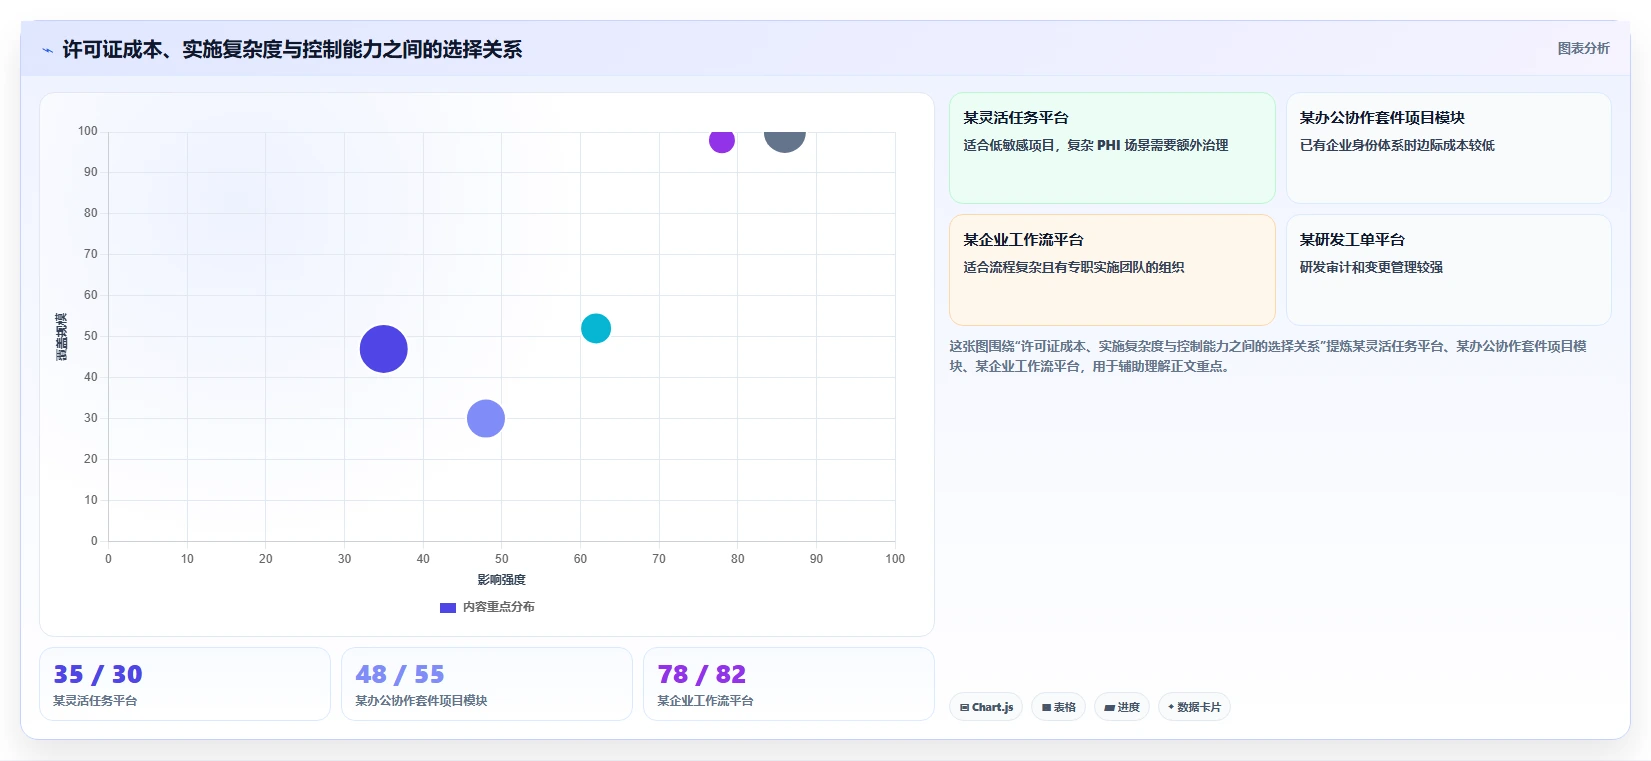Click the 35 / 30 stat value
The height and width of the screenshot is (761, 1651).
tap(98, 674)
